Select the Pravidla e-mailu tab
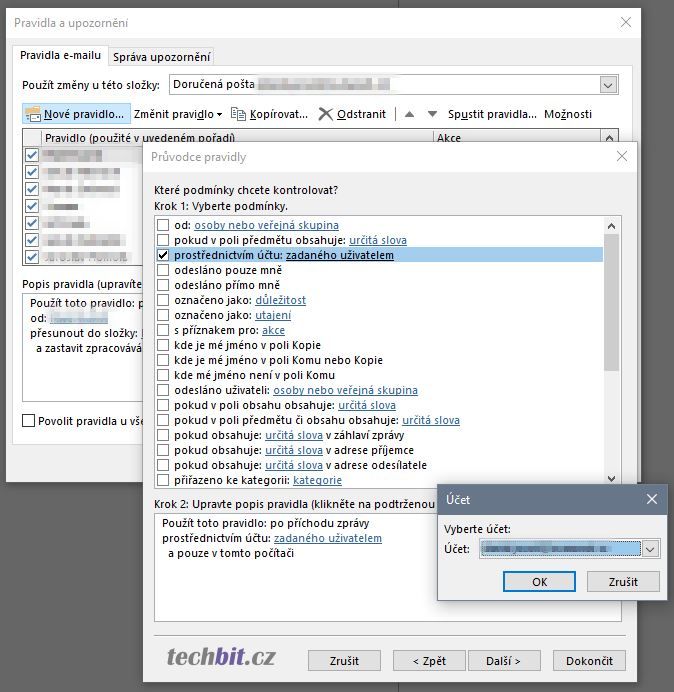This screenshot has height=692, width=674. tap(61, 55)
